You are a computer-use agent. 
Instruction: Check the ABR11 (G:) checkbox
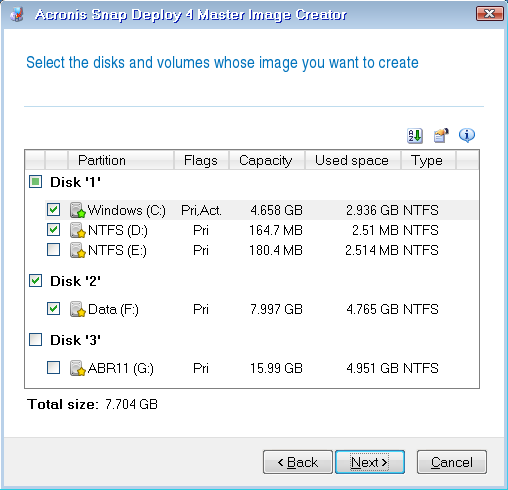(53, 368)
